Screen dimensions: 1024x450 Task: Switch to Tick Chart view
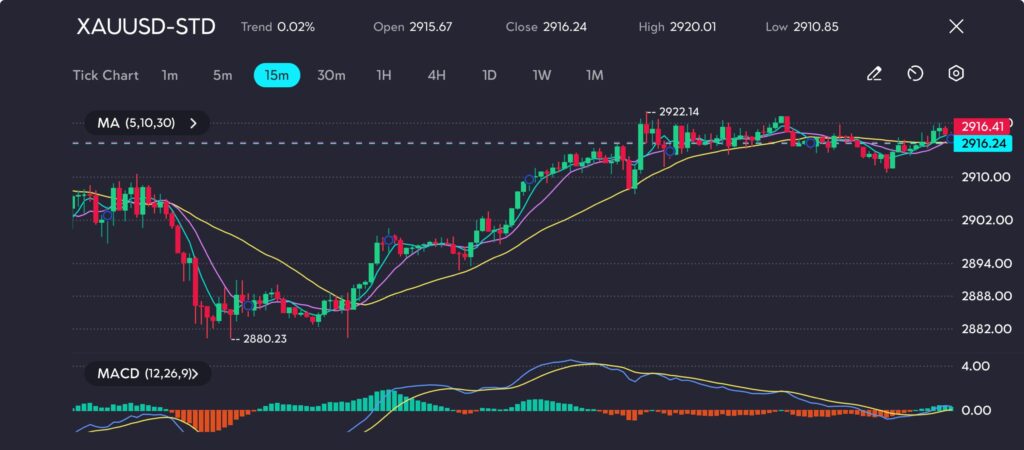pyautogui.click(x=106, y=75)
